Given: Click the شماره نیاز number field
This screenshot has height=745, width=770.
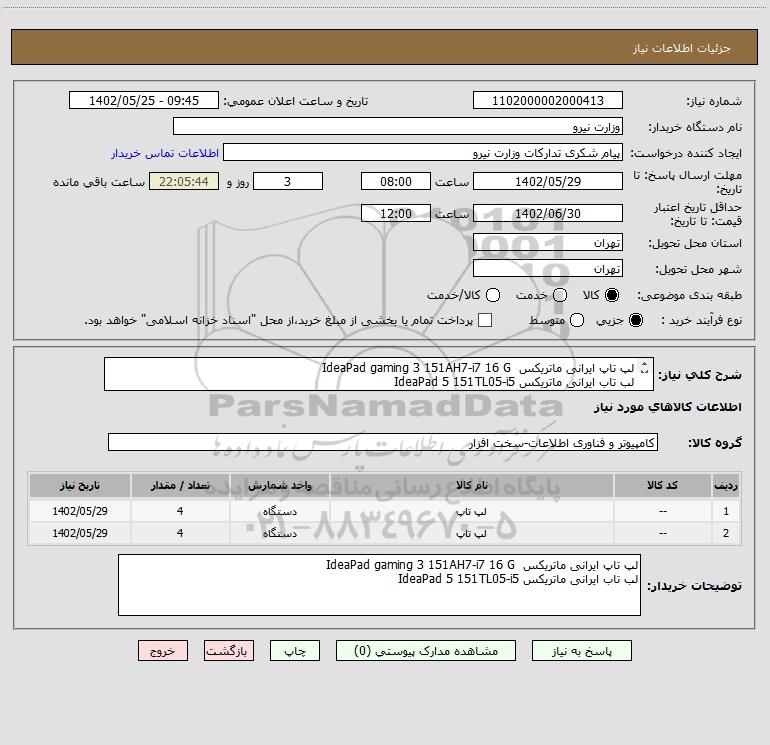Looking at the screenshot, I should pyautogui.click(x=548, y=101).
